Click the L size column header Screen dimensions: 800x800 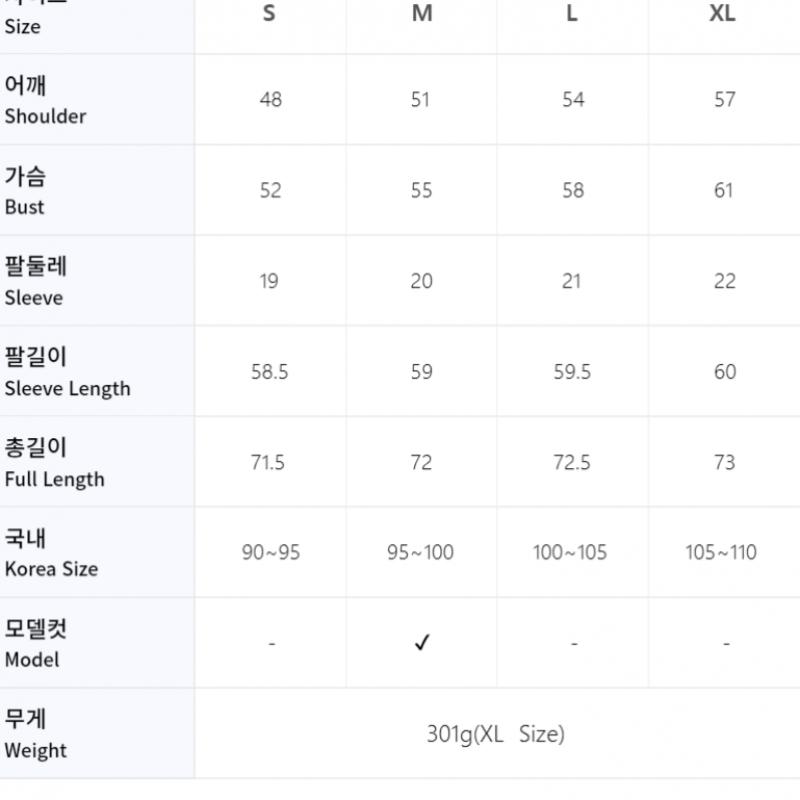point(572,14)
